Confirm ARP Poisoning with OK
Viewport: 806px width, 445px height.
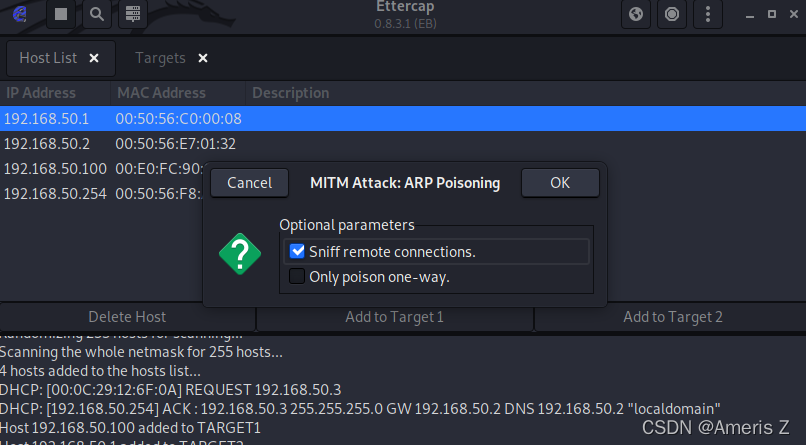pyautogui.click(x=560, y=183)
